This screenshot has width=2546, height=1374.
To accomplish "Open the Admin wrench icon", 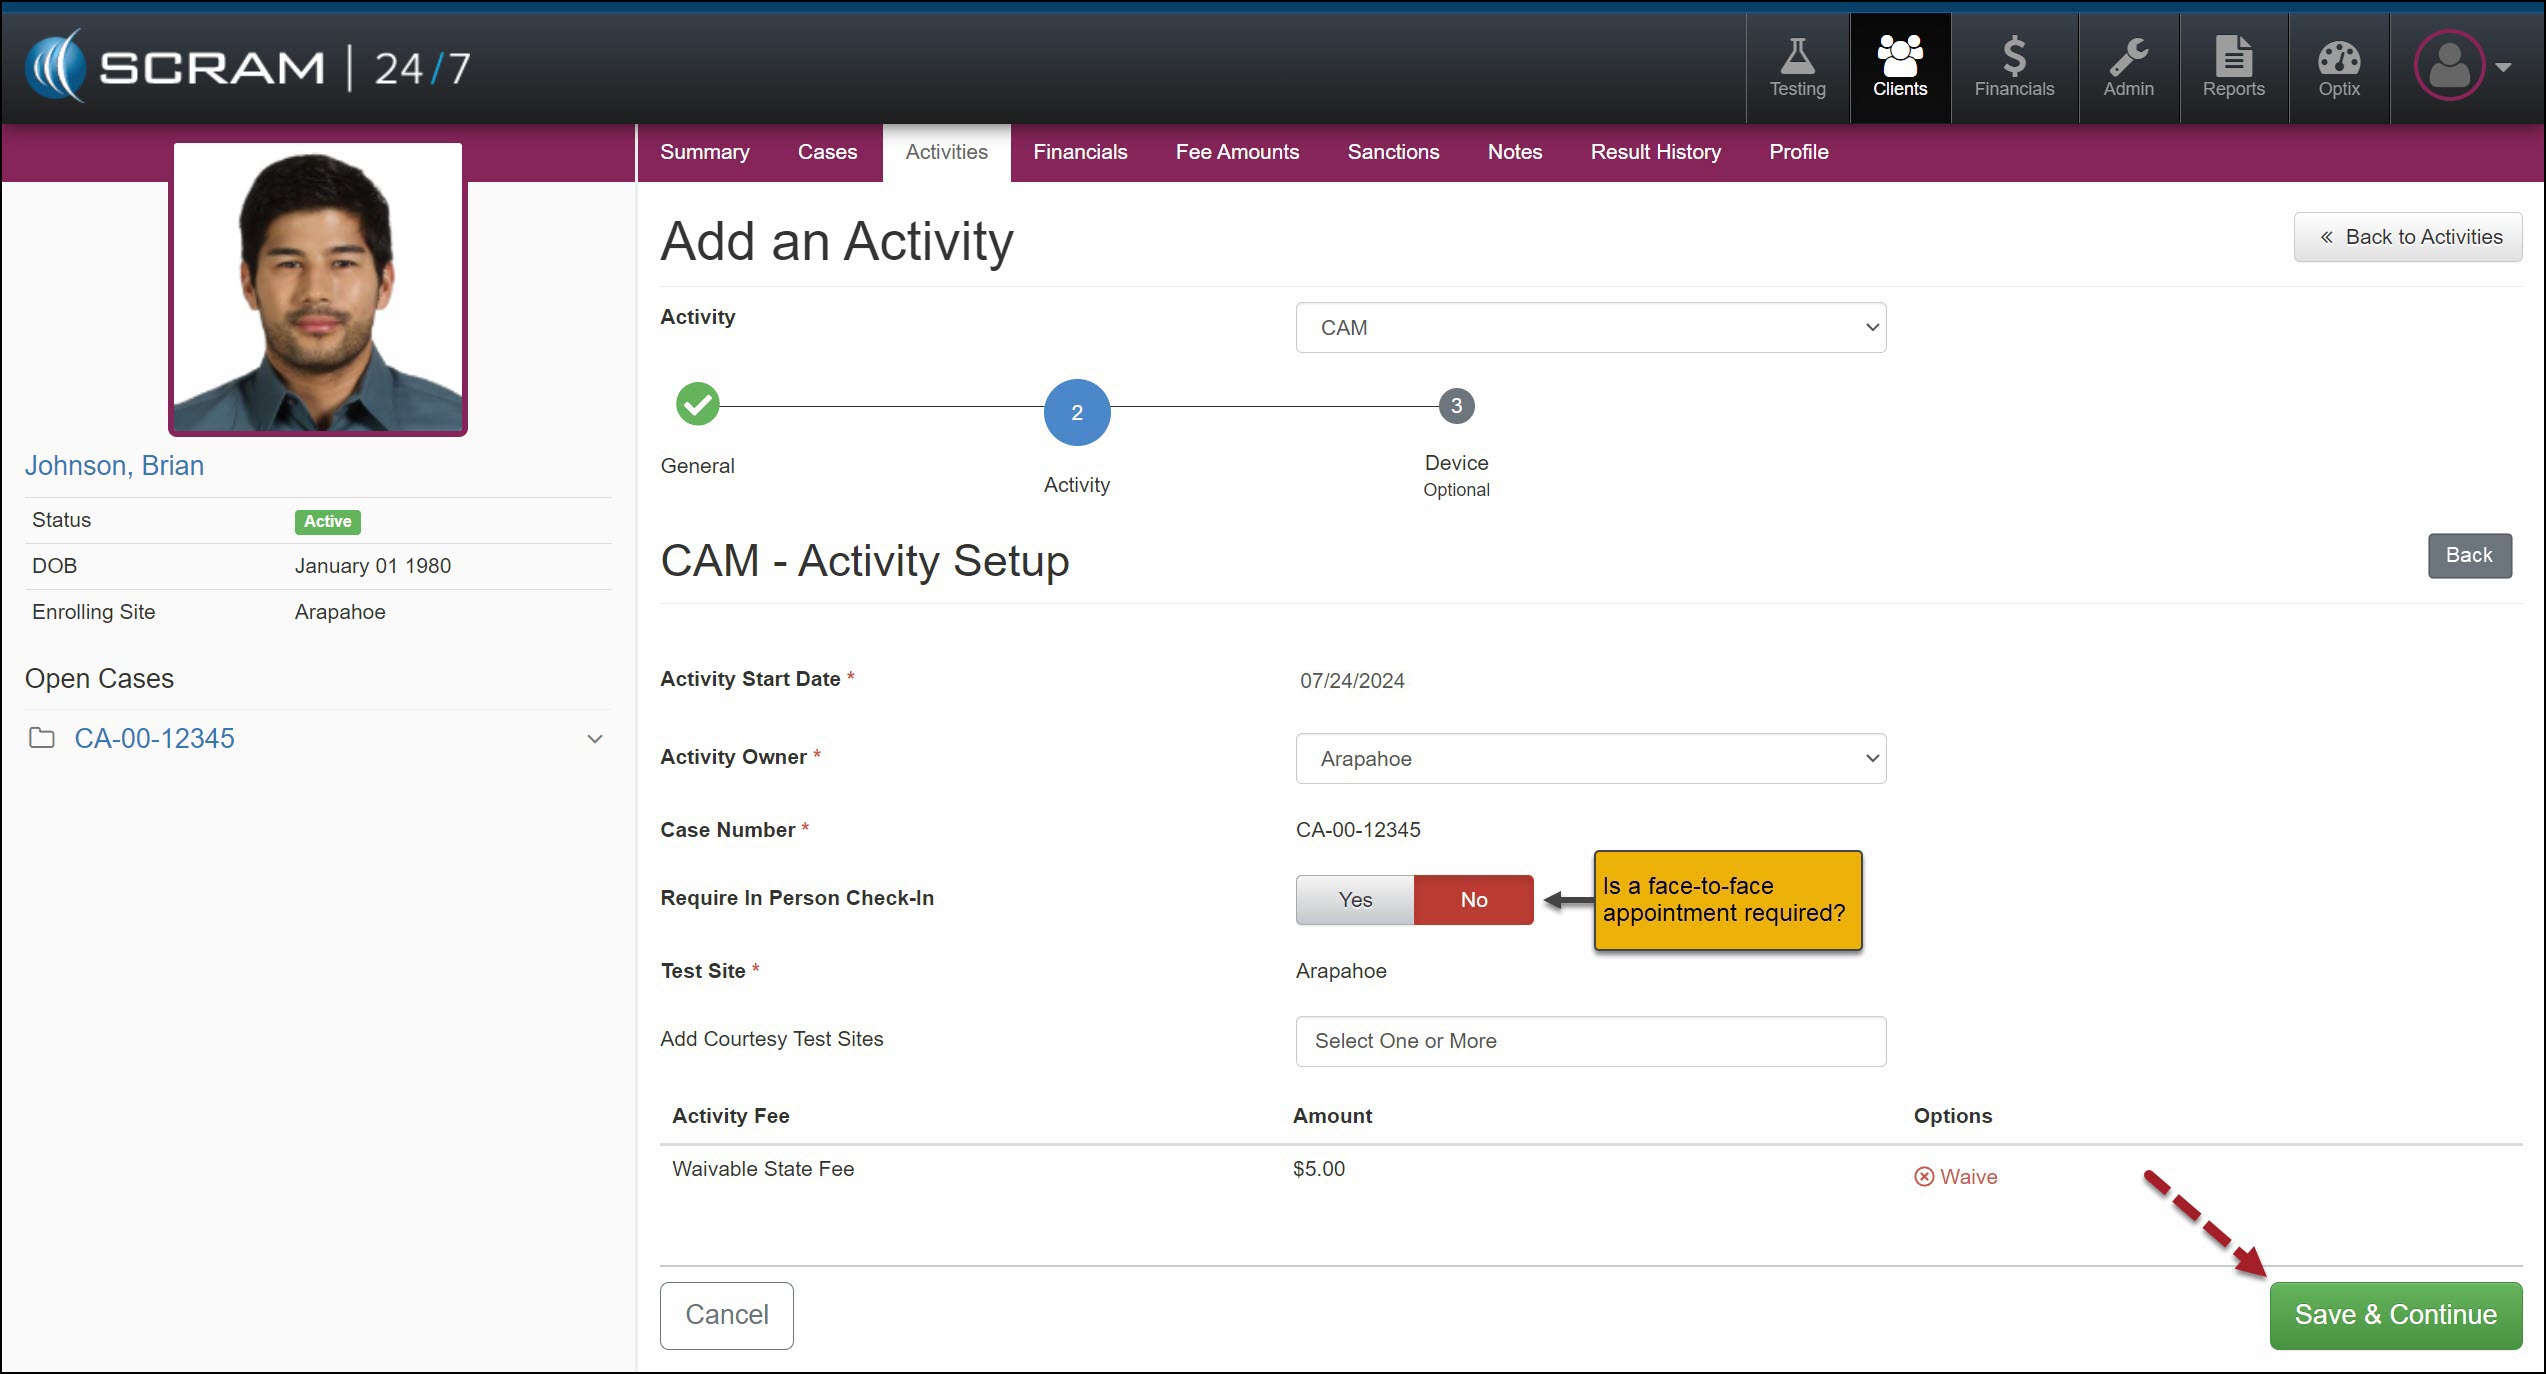I will pos(2128,58).
